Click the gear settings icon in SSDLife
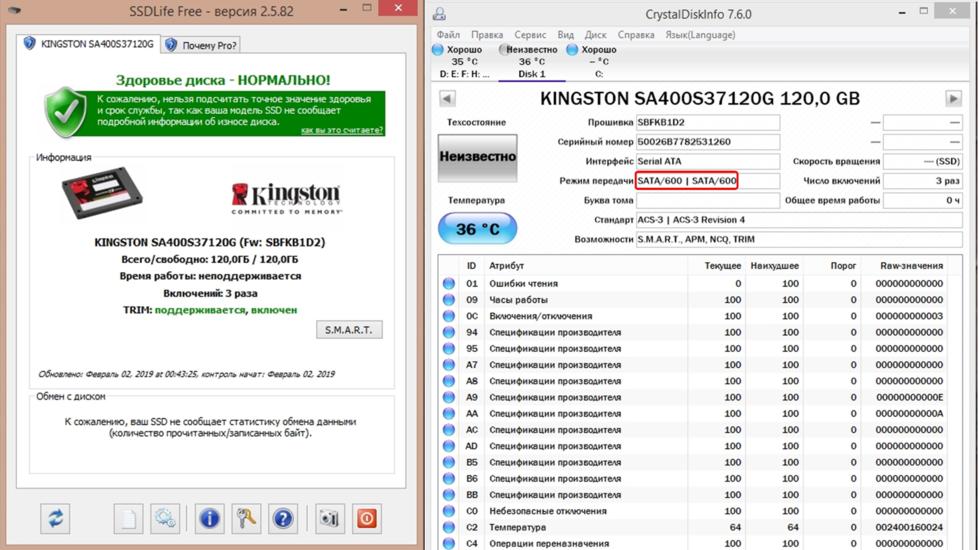 click(164, 518)
